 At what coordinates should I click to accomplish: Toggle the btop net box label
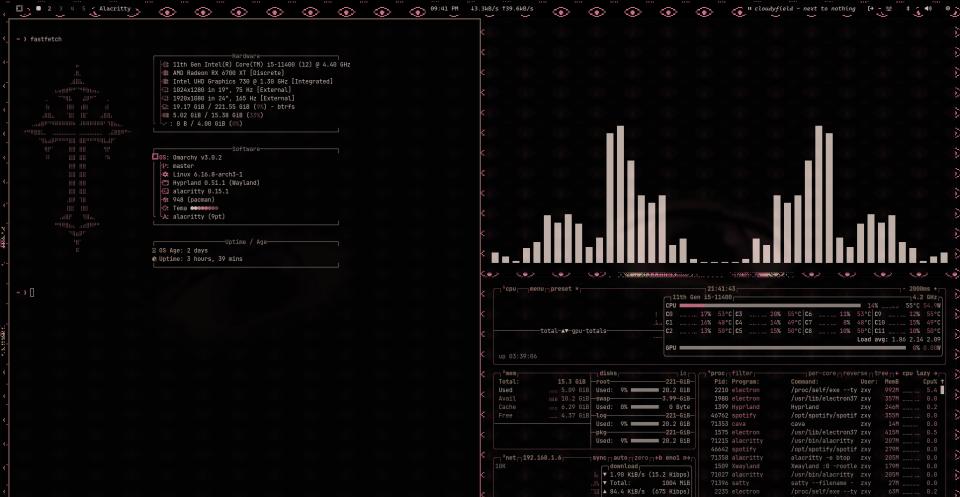point(509,457)
